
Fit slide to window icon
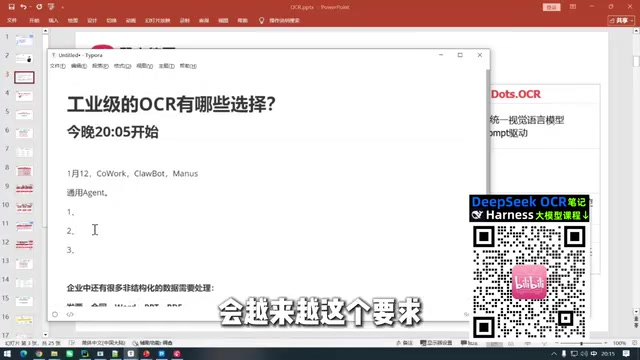(634, 343)
